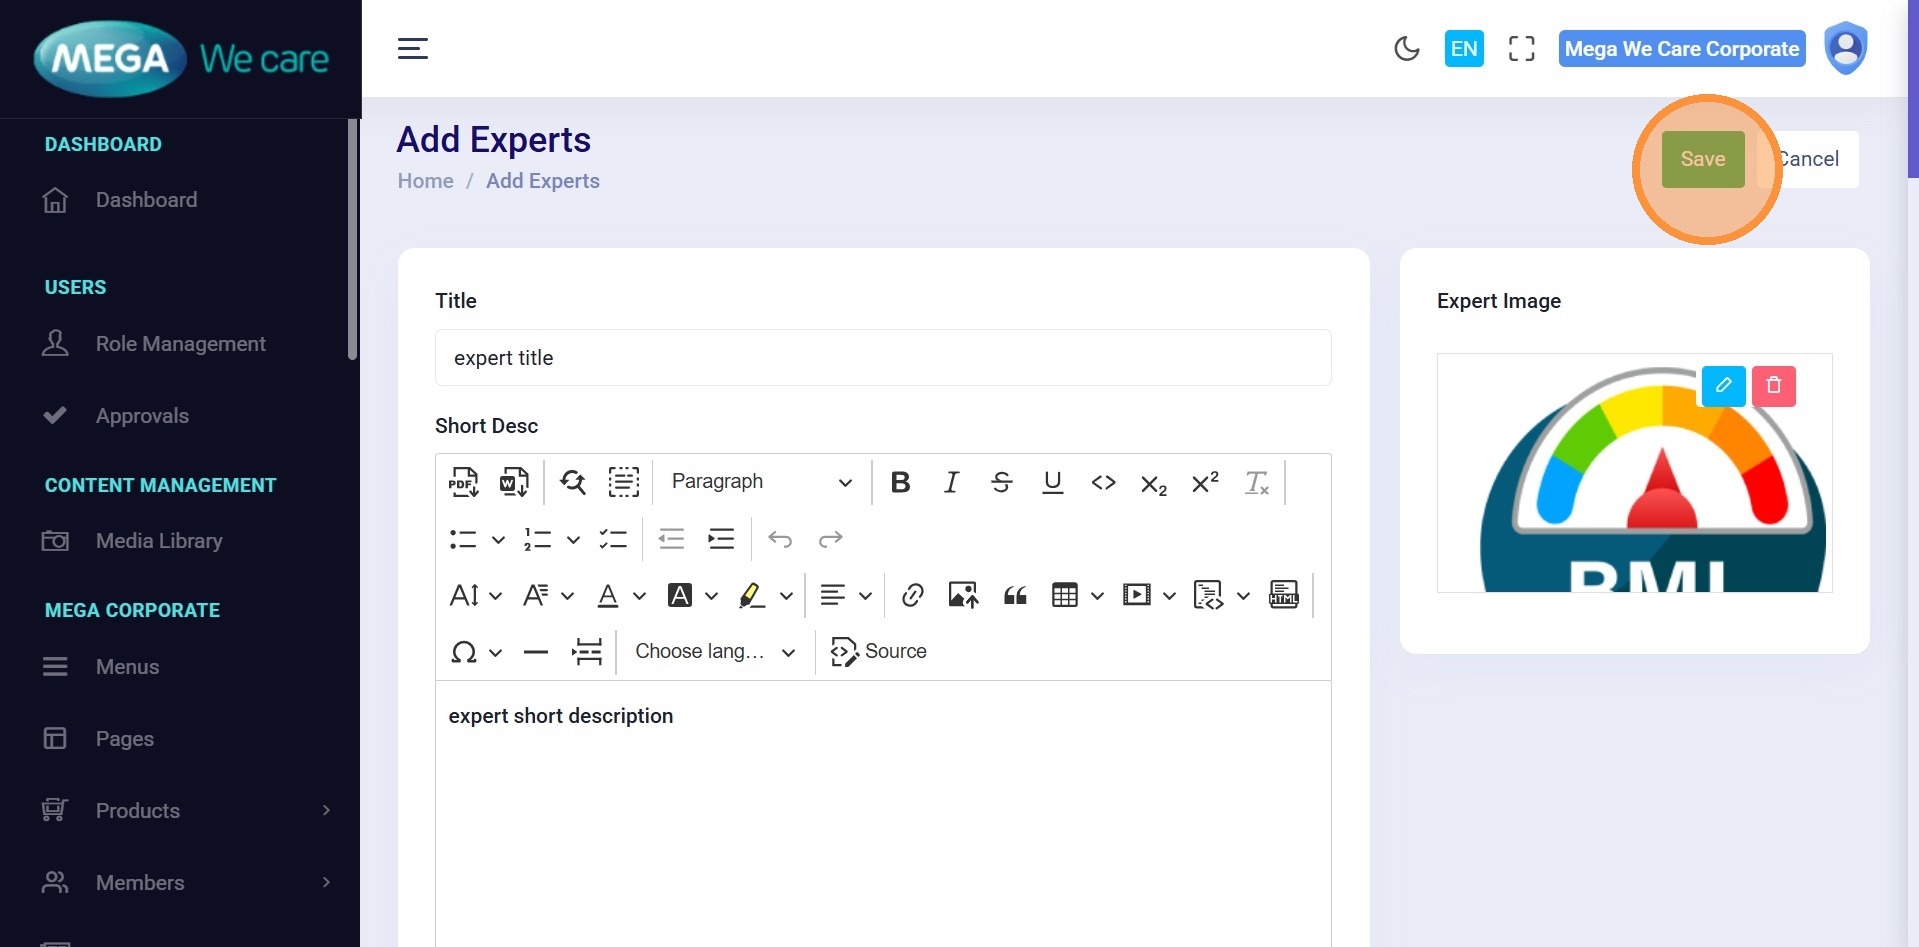Toggle Source editing mode

coord(879,652)
